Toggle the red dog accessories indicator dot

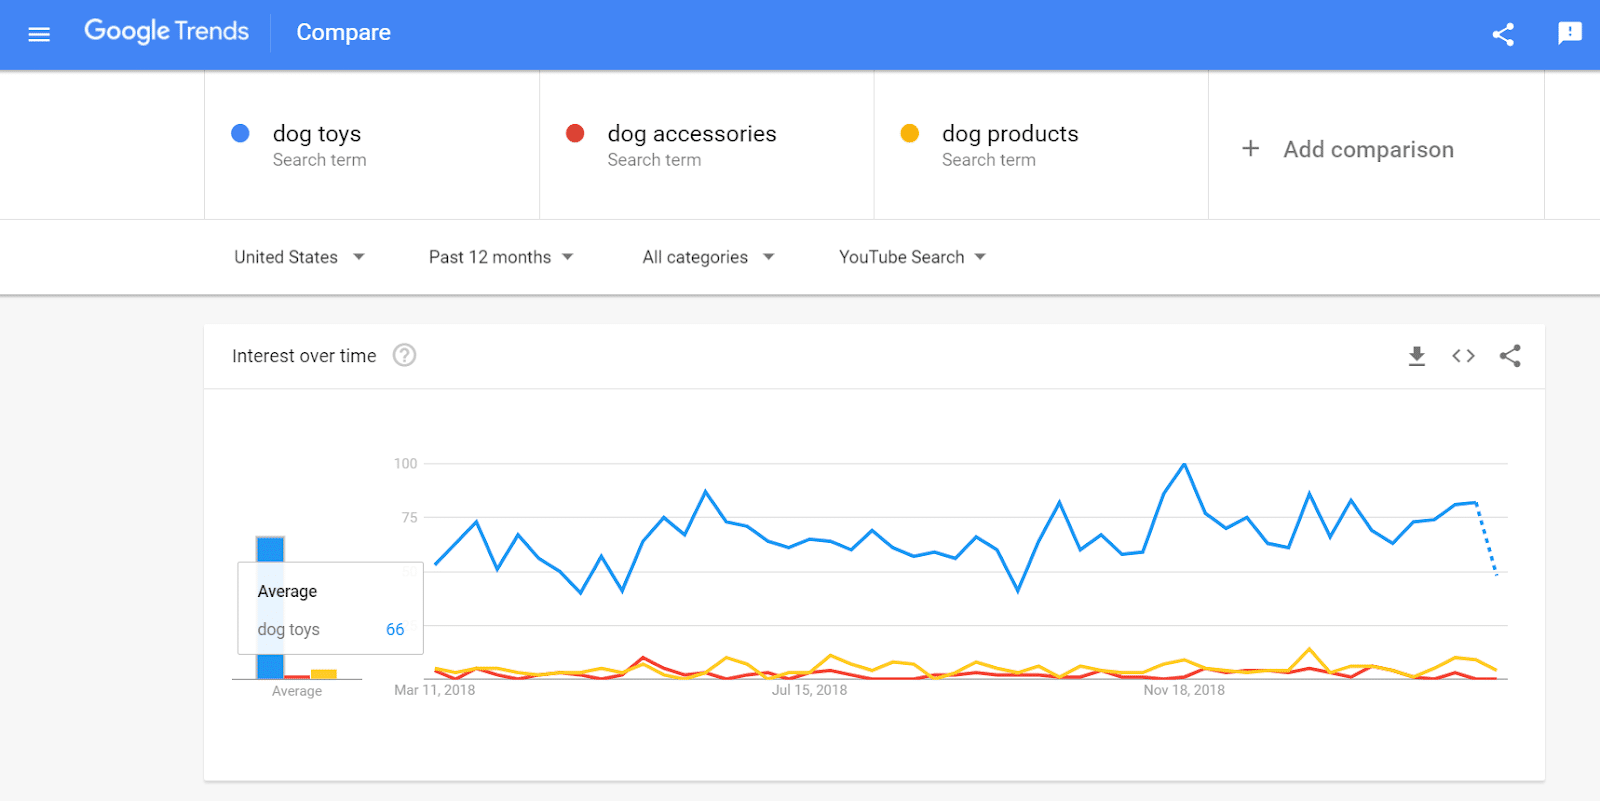[575, 132]
